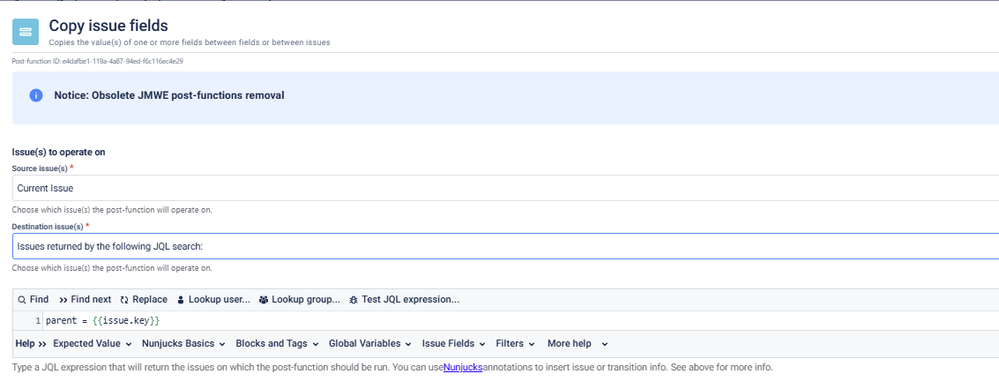Expand the Blocks and Tags help menu
This screenshot has height=382, width=999.
[277, 344]
